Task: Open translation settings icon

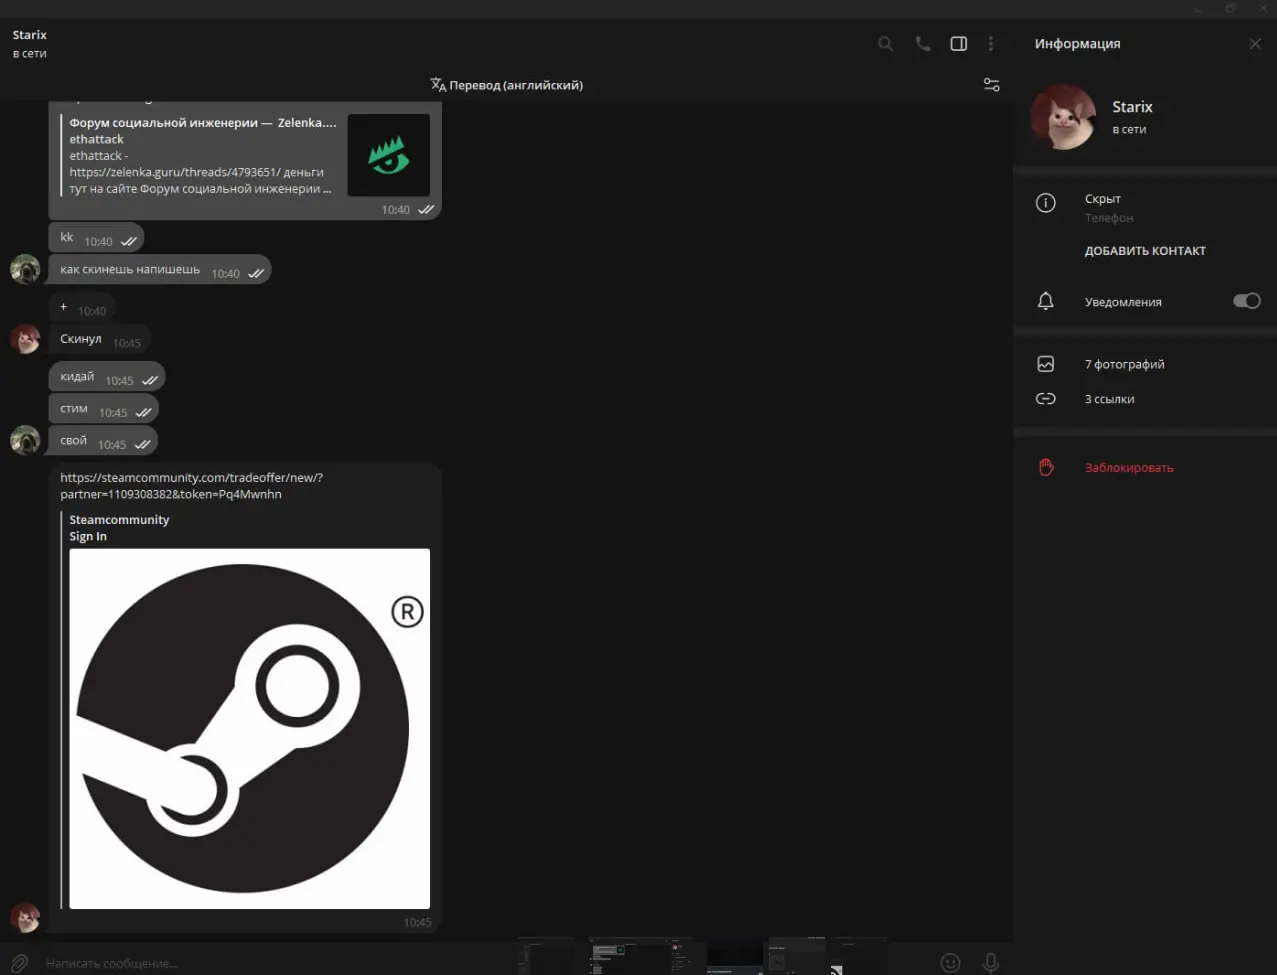Action: pos(991,85)
